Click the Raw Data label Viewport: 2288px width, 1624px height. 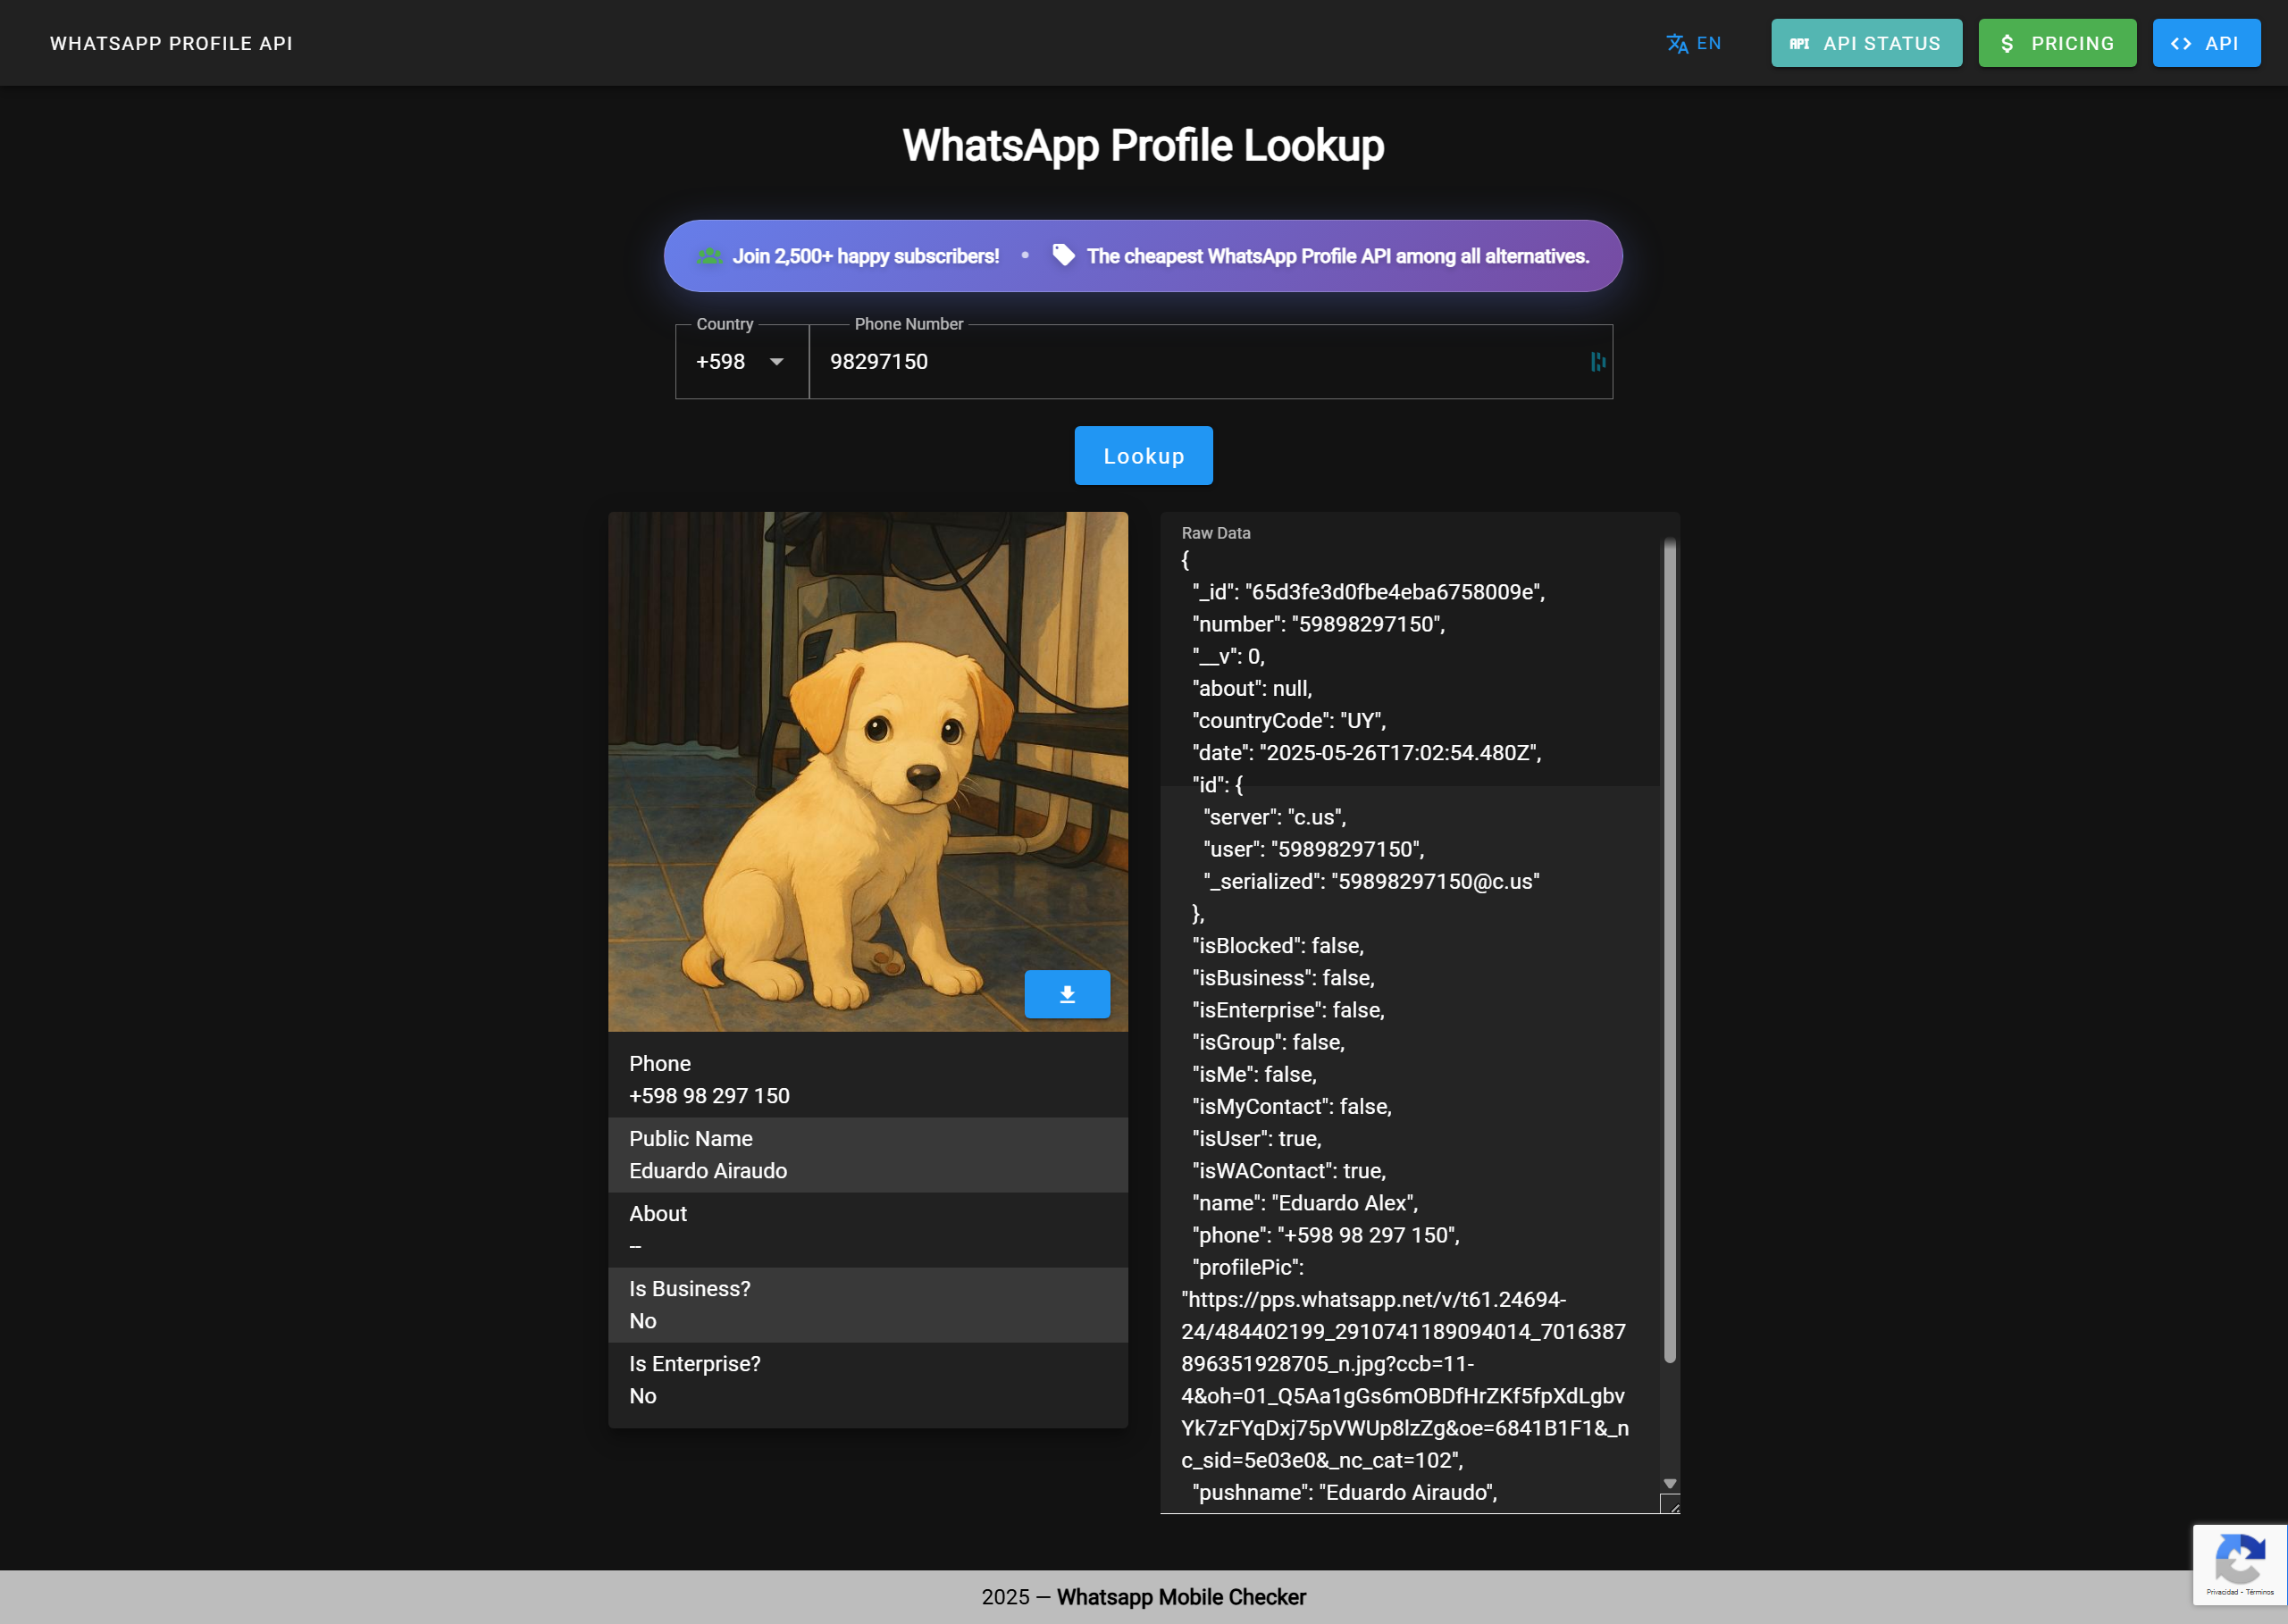click(1216, 533)
